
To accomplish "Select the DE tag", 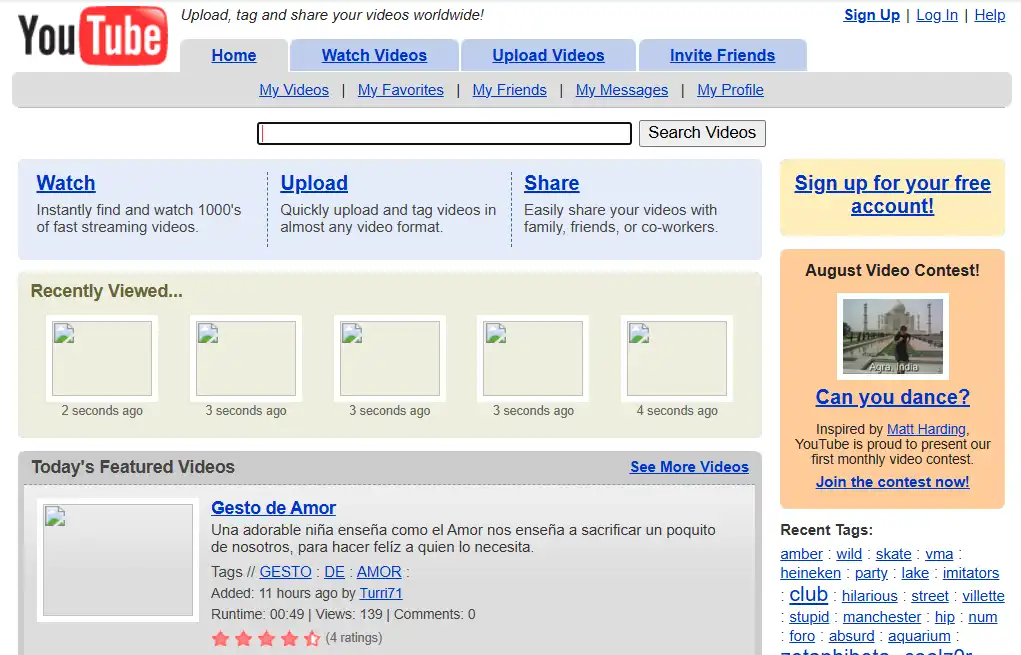I will [335, 572].
